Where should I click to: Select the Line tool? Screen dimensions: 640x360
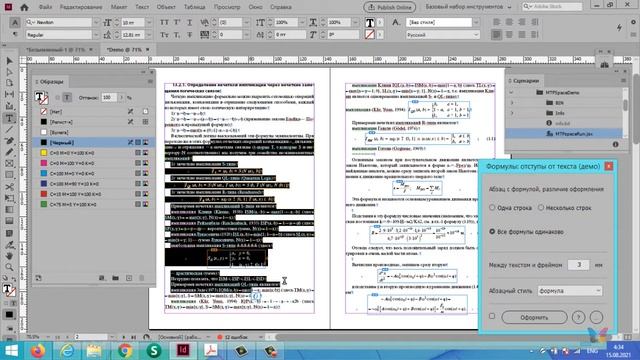coord(9,129)
